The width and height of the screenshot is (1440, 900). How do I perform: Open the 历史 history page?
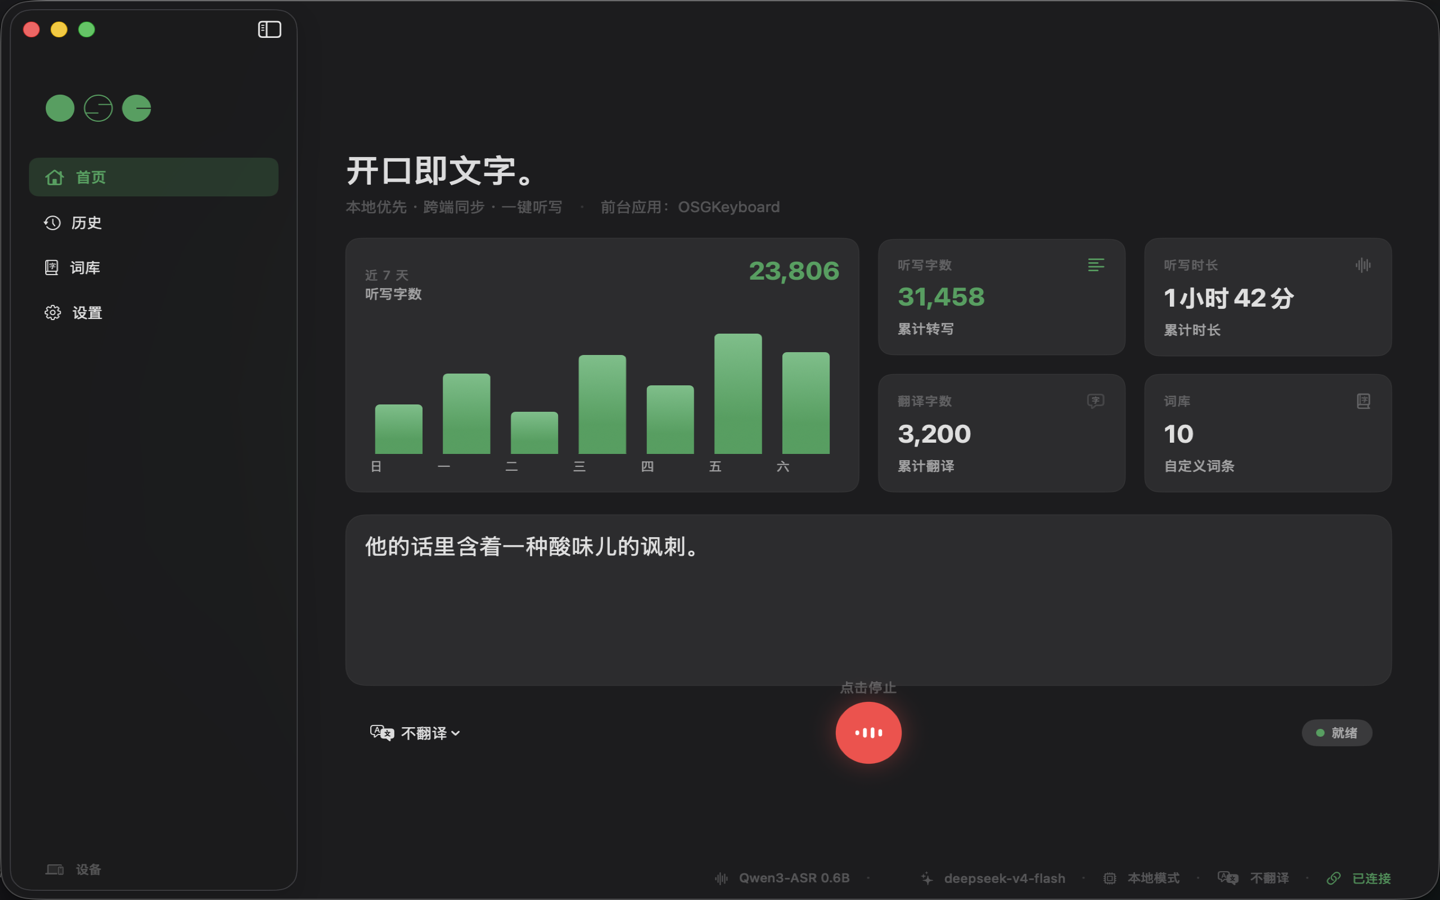pyautogui.click(x=153, y=223)
